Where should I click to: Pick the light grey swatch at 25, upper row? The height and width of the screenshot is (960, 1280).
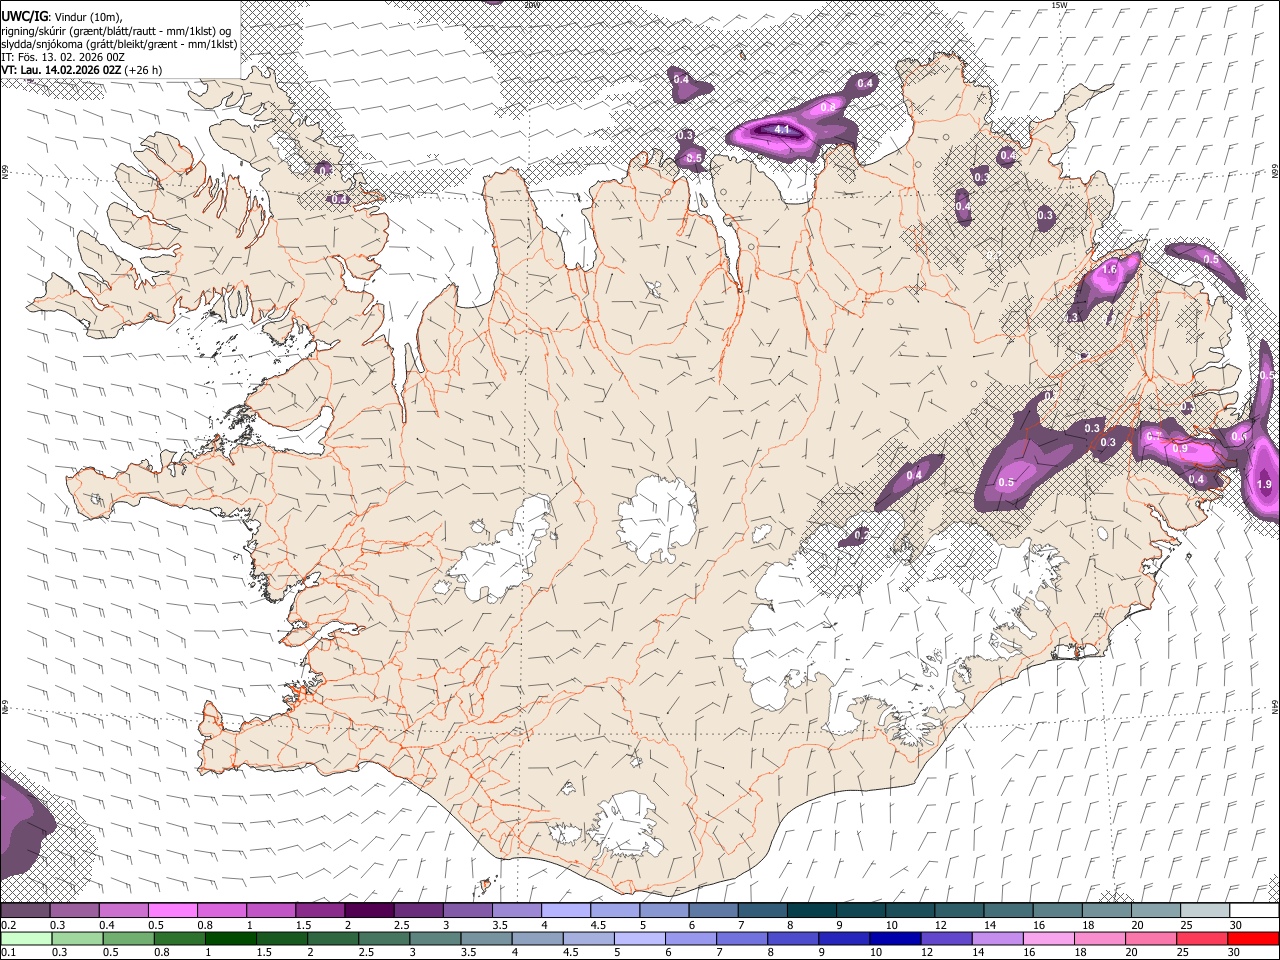[x=1204, y=911]
